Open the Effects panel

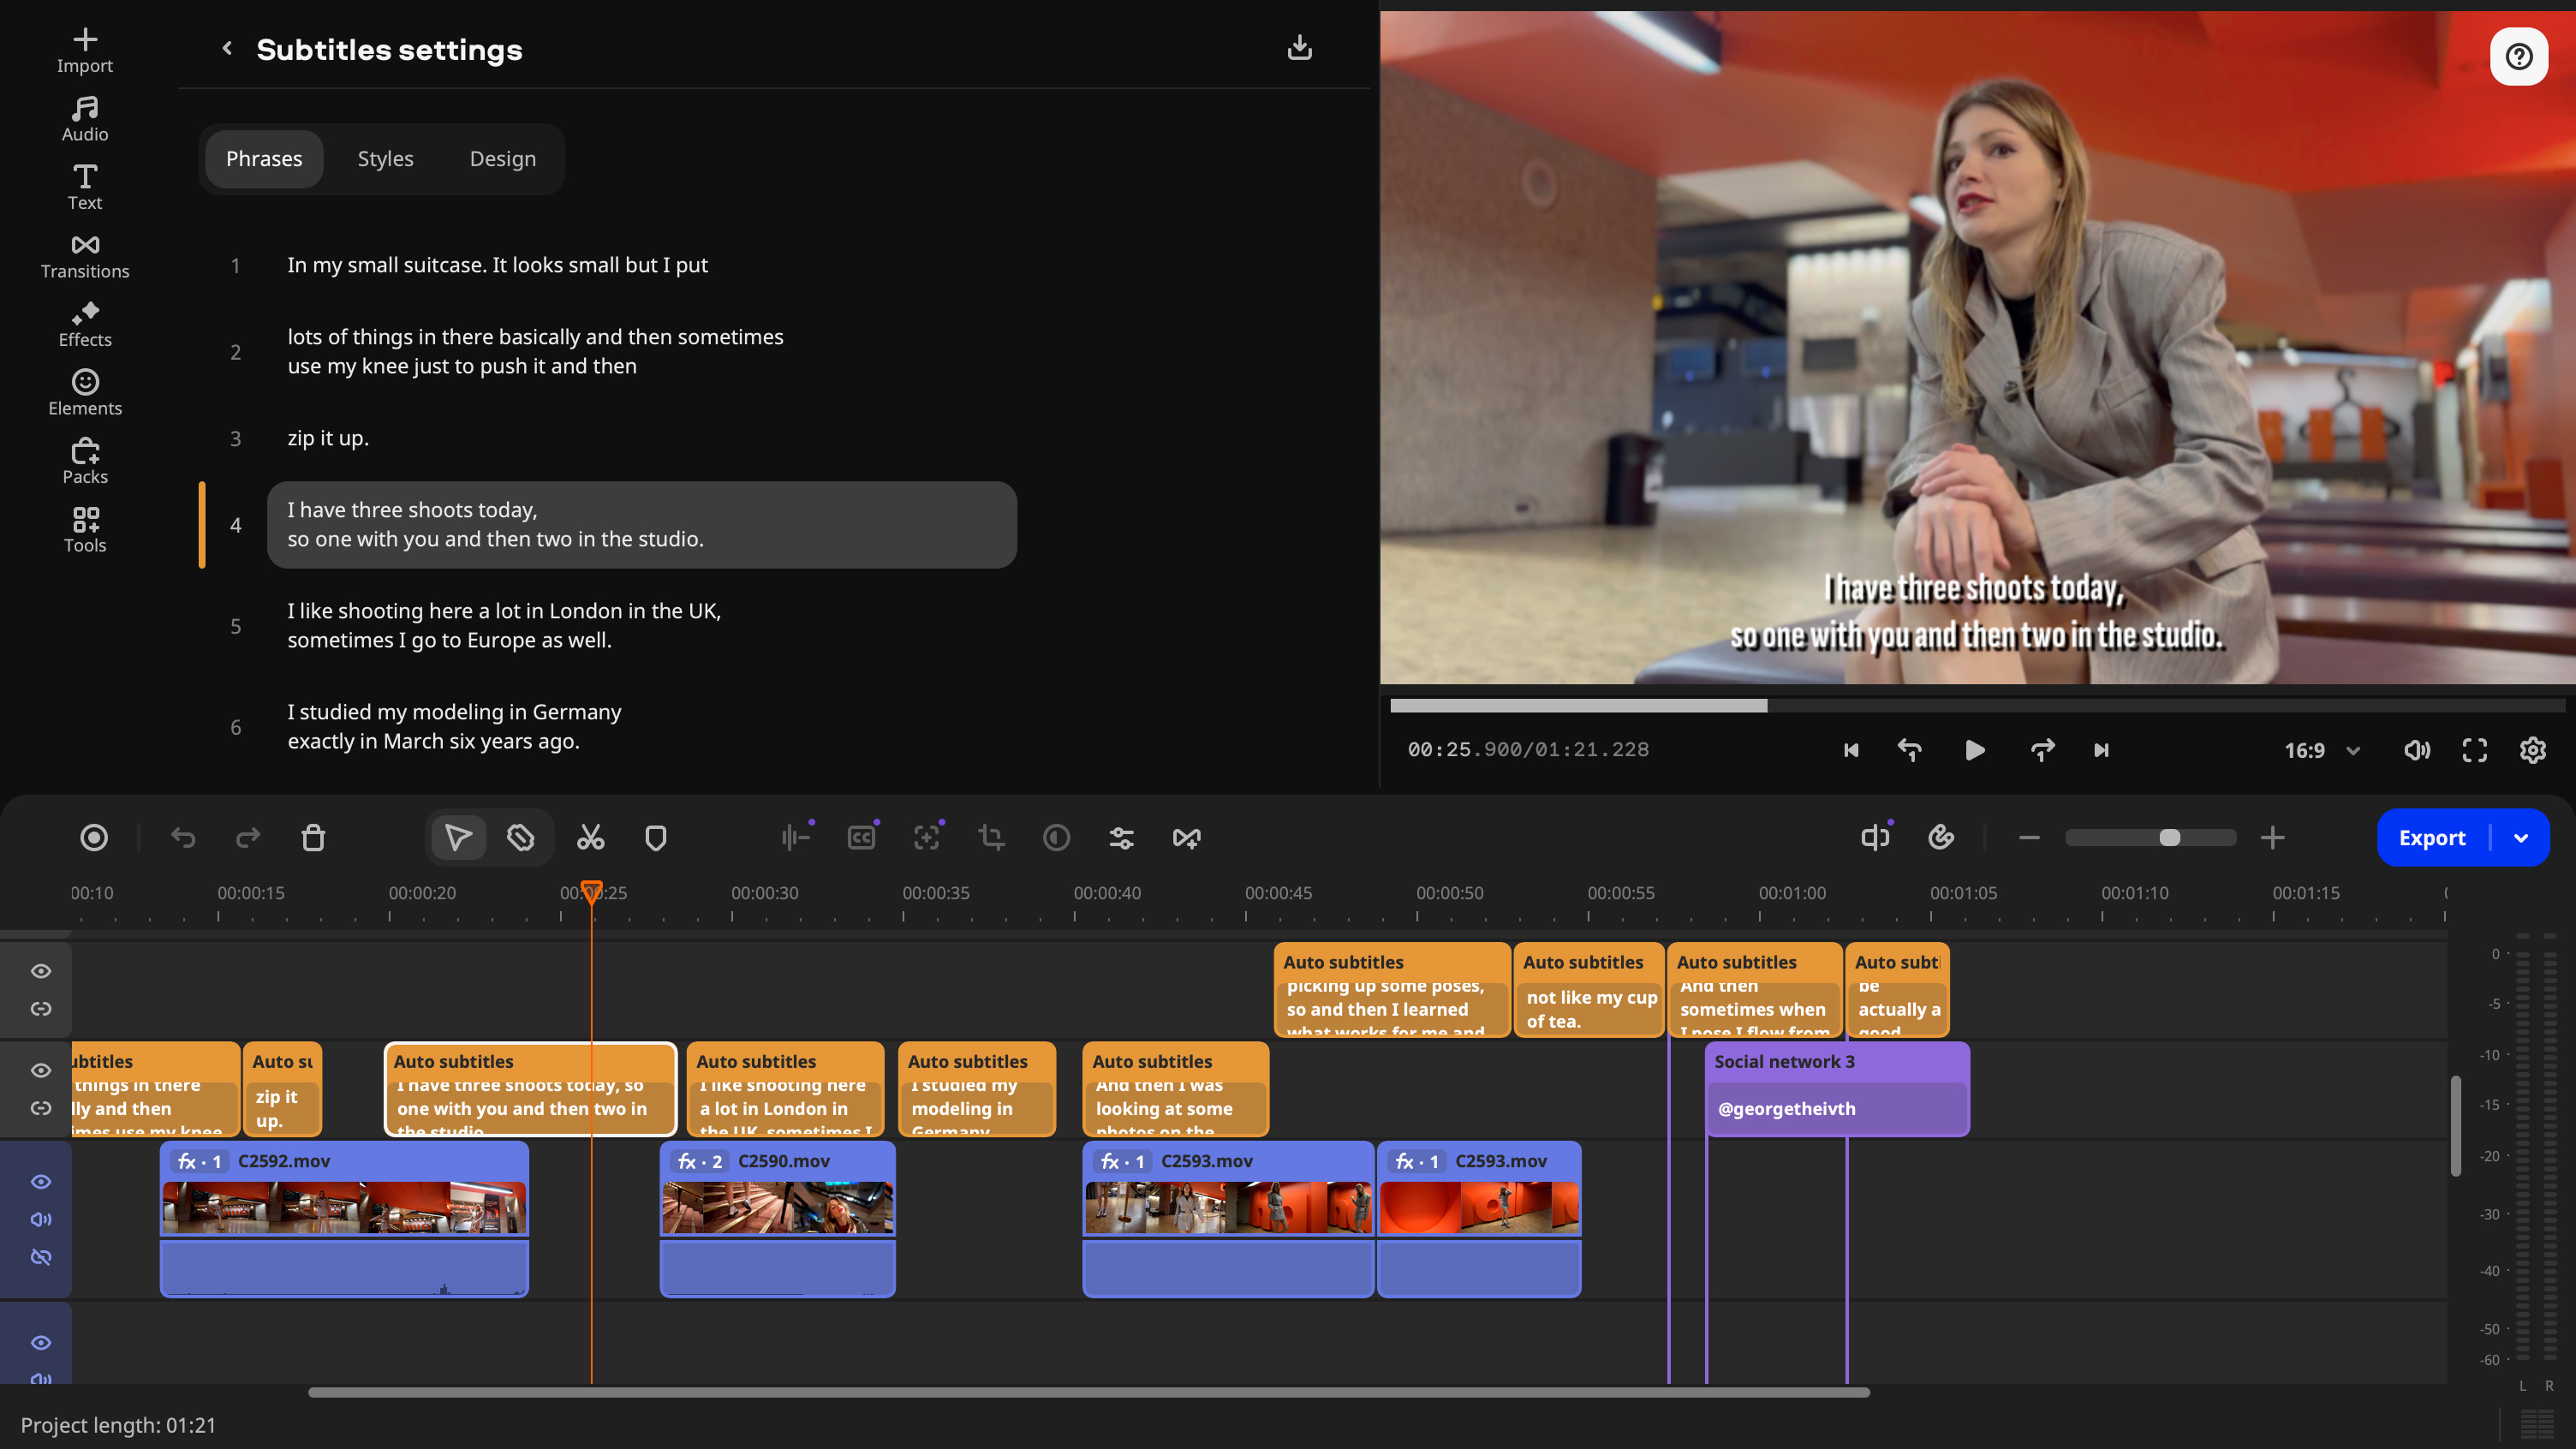[x=85, y=324]
